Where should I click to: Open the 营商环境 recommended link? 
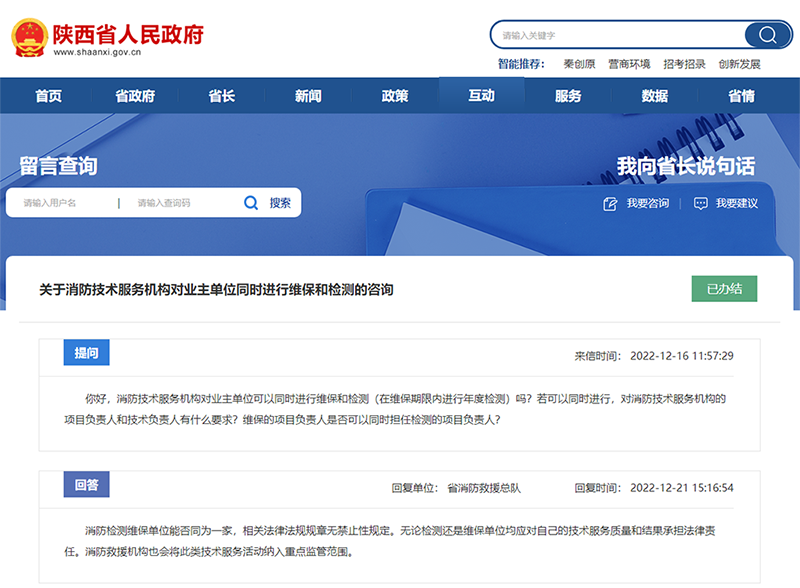click(x=629, y=64)
